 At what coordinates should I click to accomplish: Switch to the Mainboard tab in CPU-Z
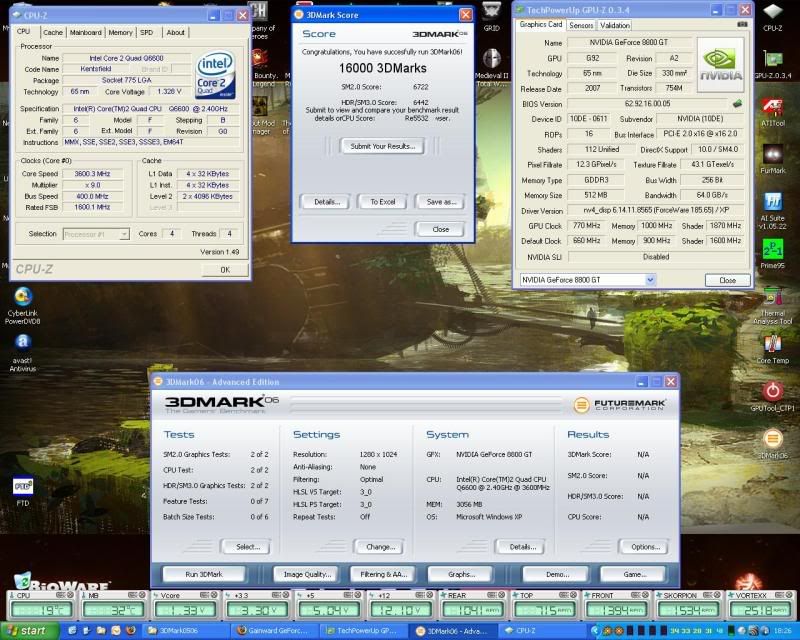coord(85,32)
